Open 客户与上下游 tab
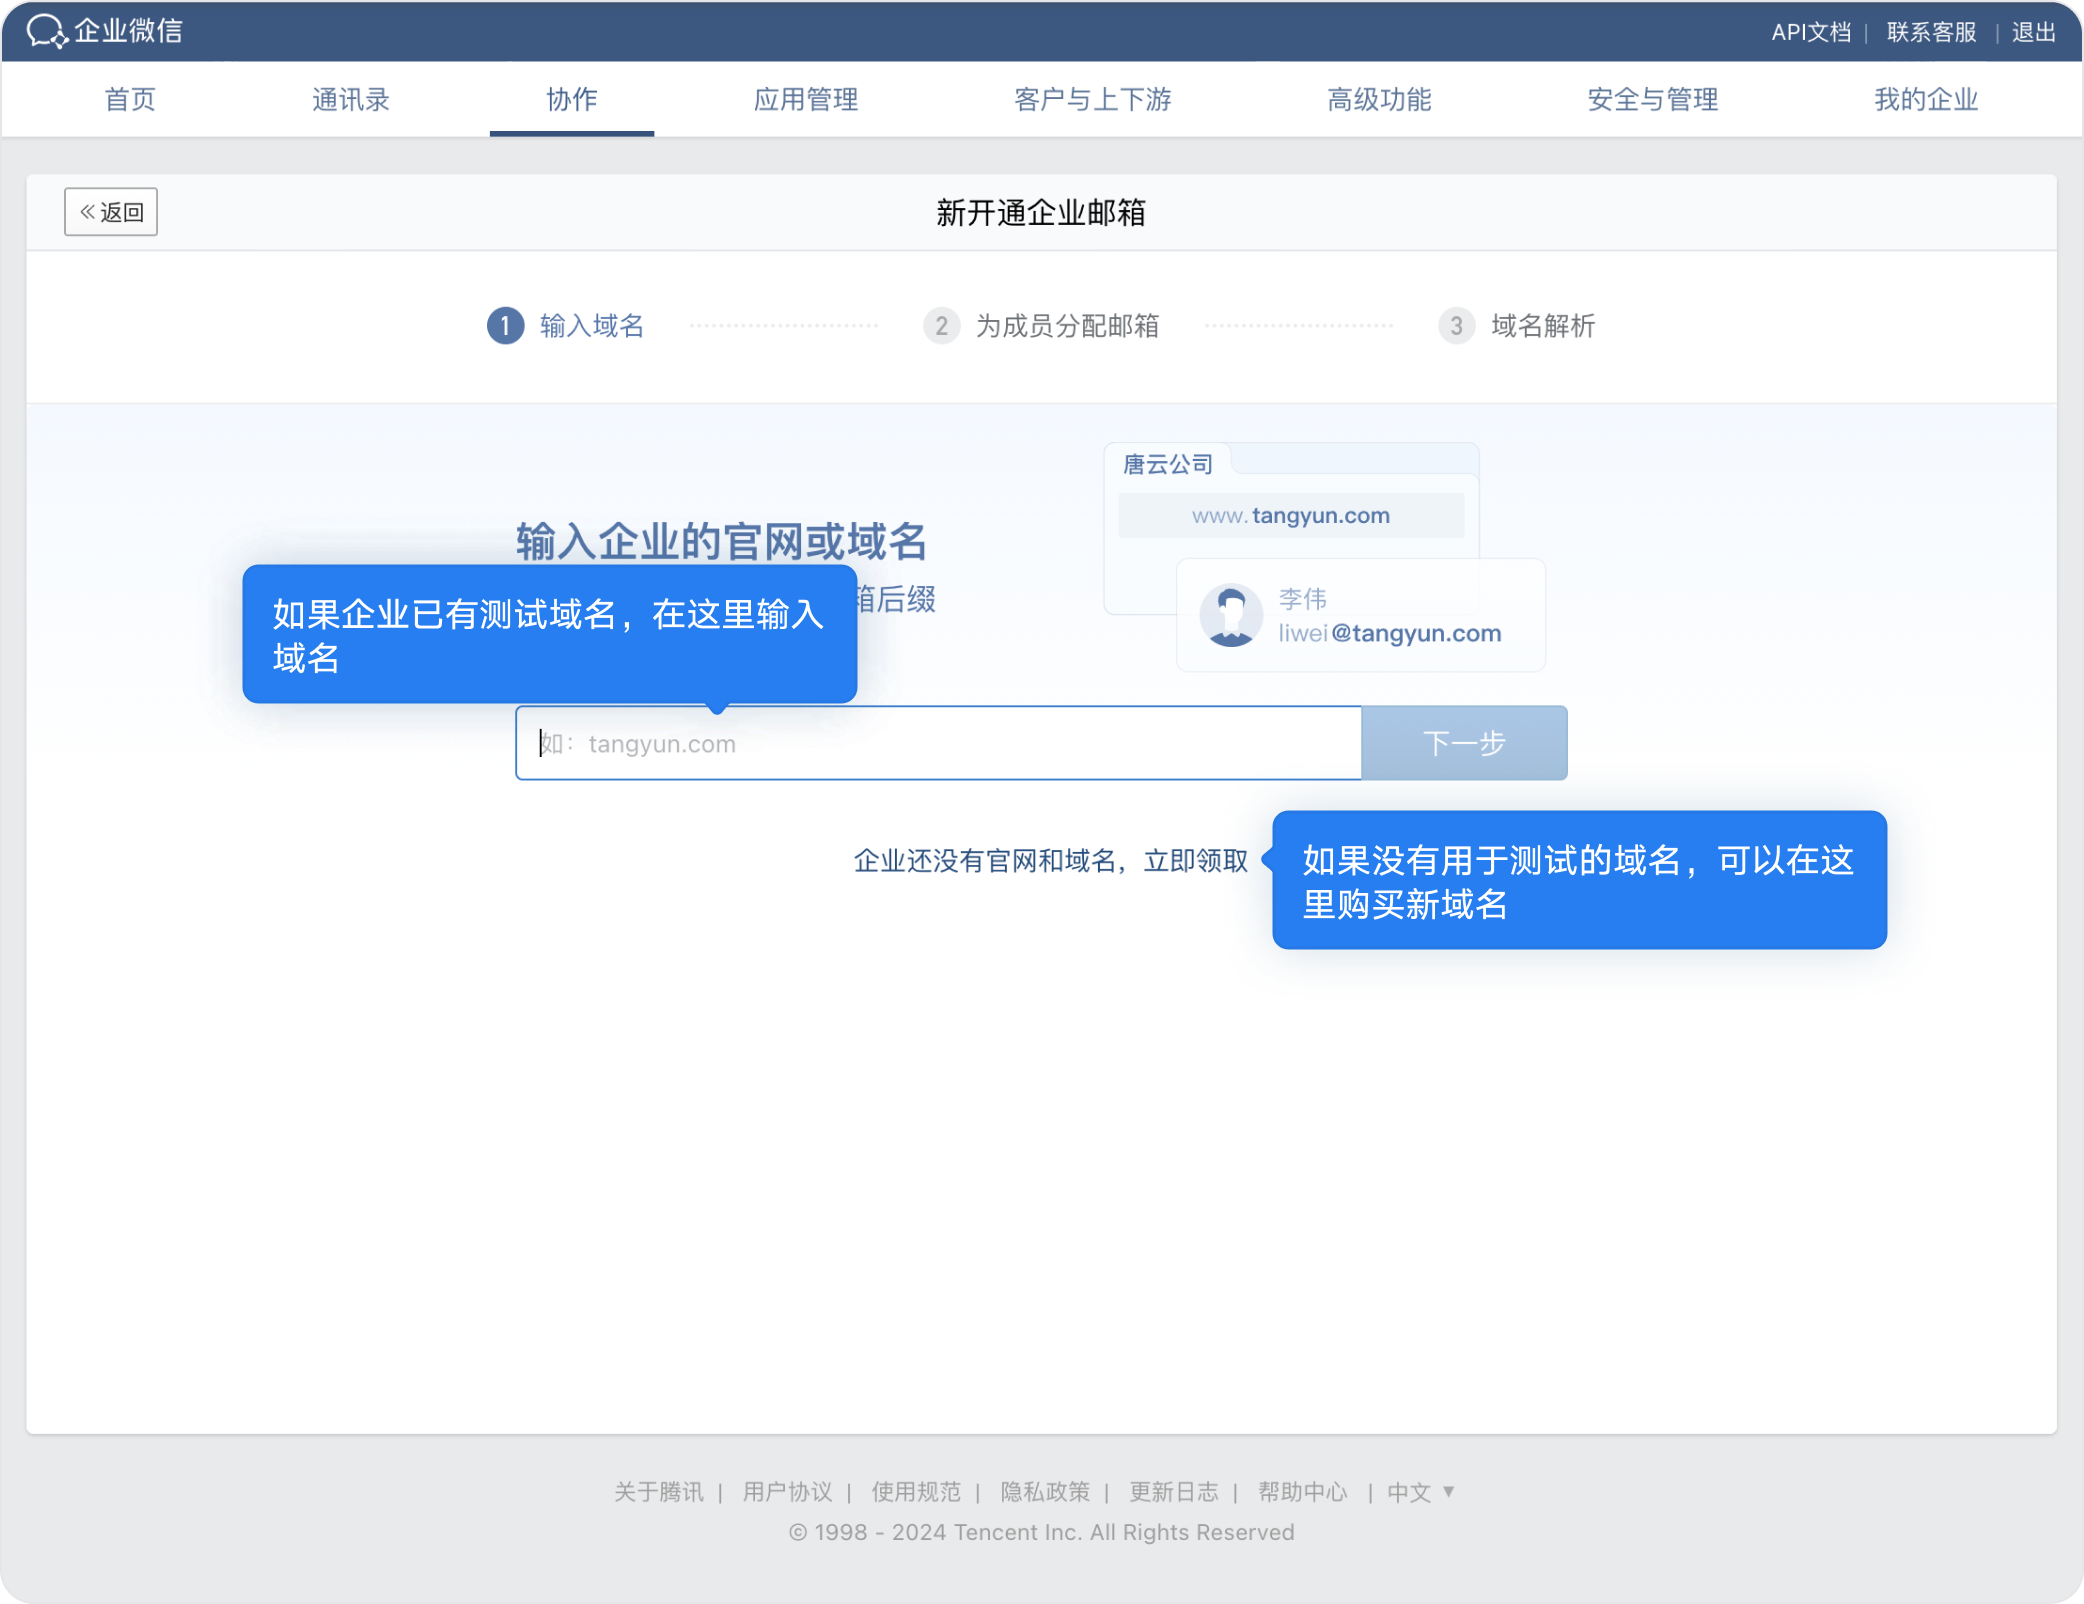Screen dimensions: 2084x1604 [x=1092, y=99]
